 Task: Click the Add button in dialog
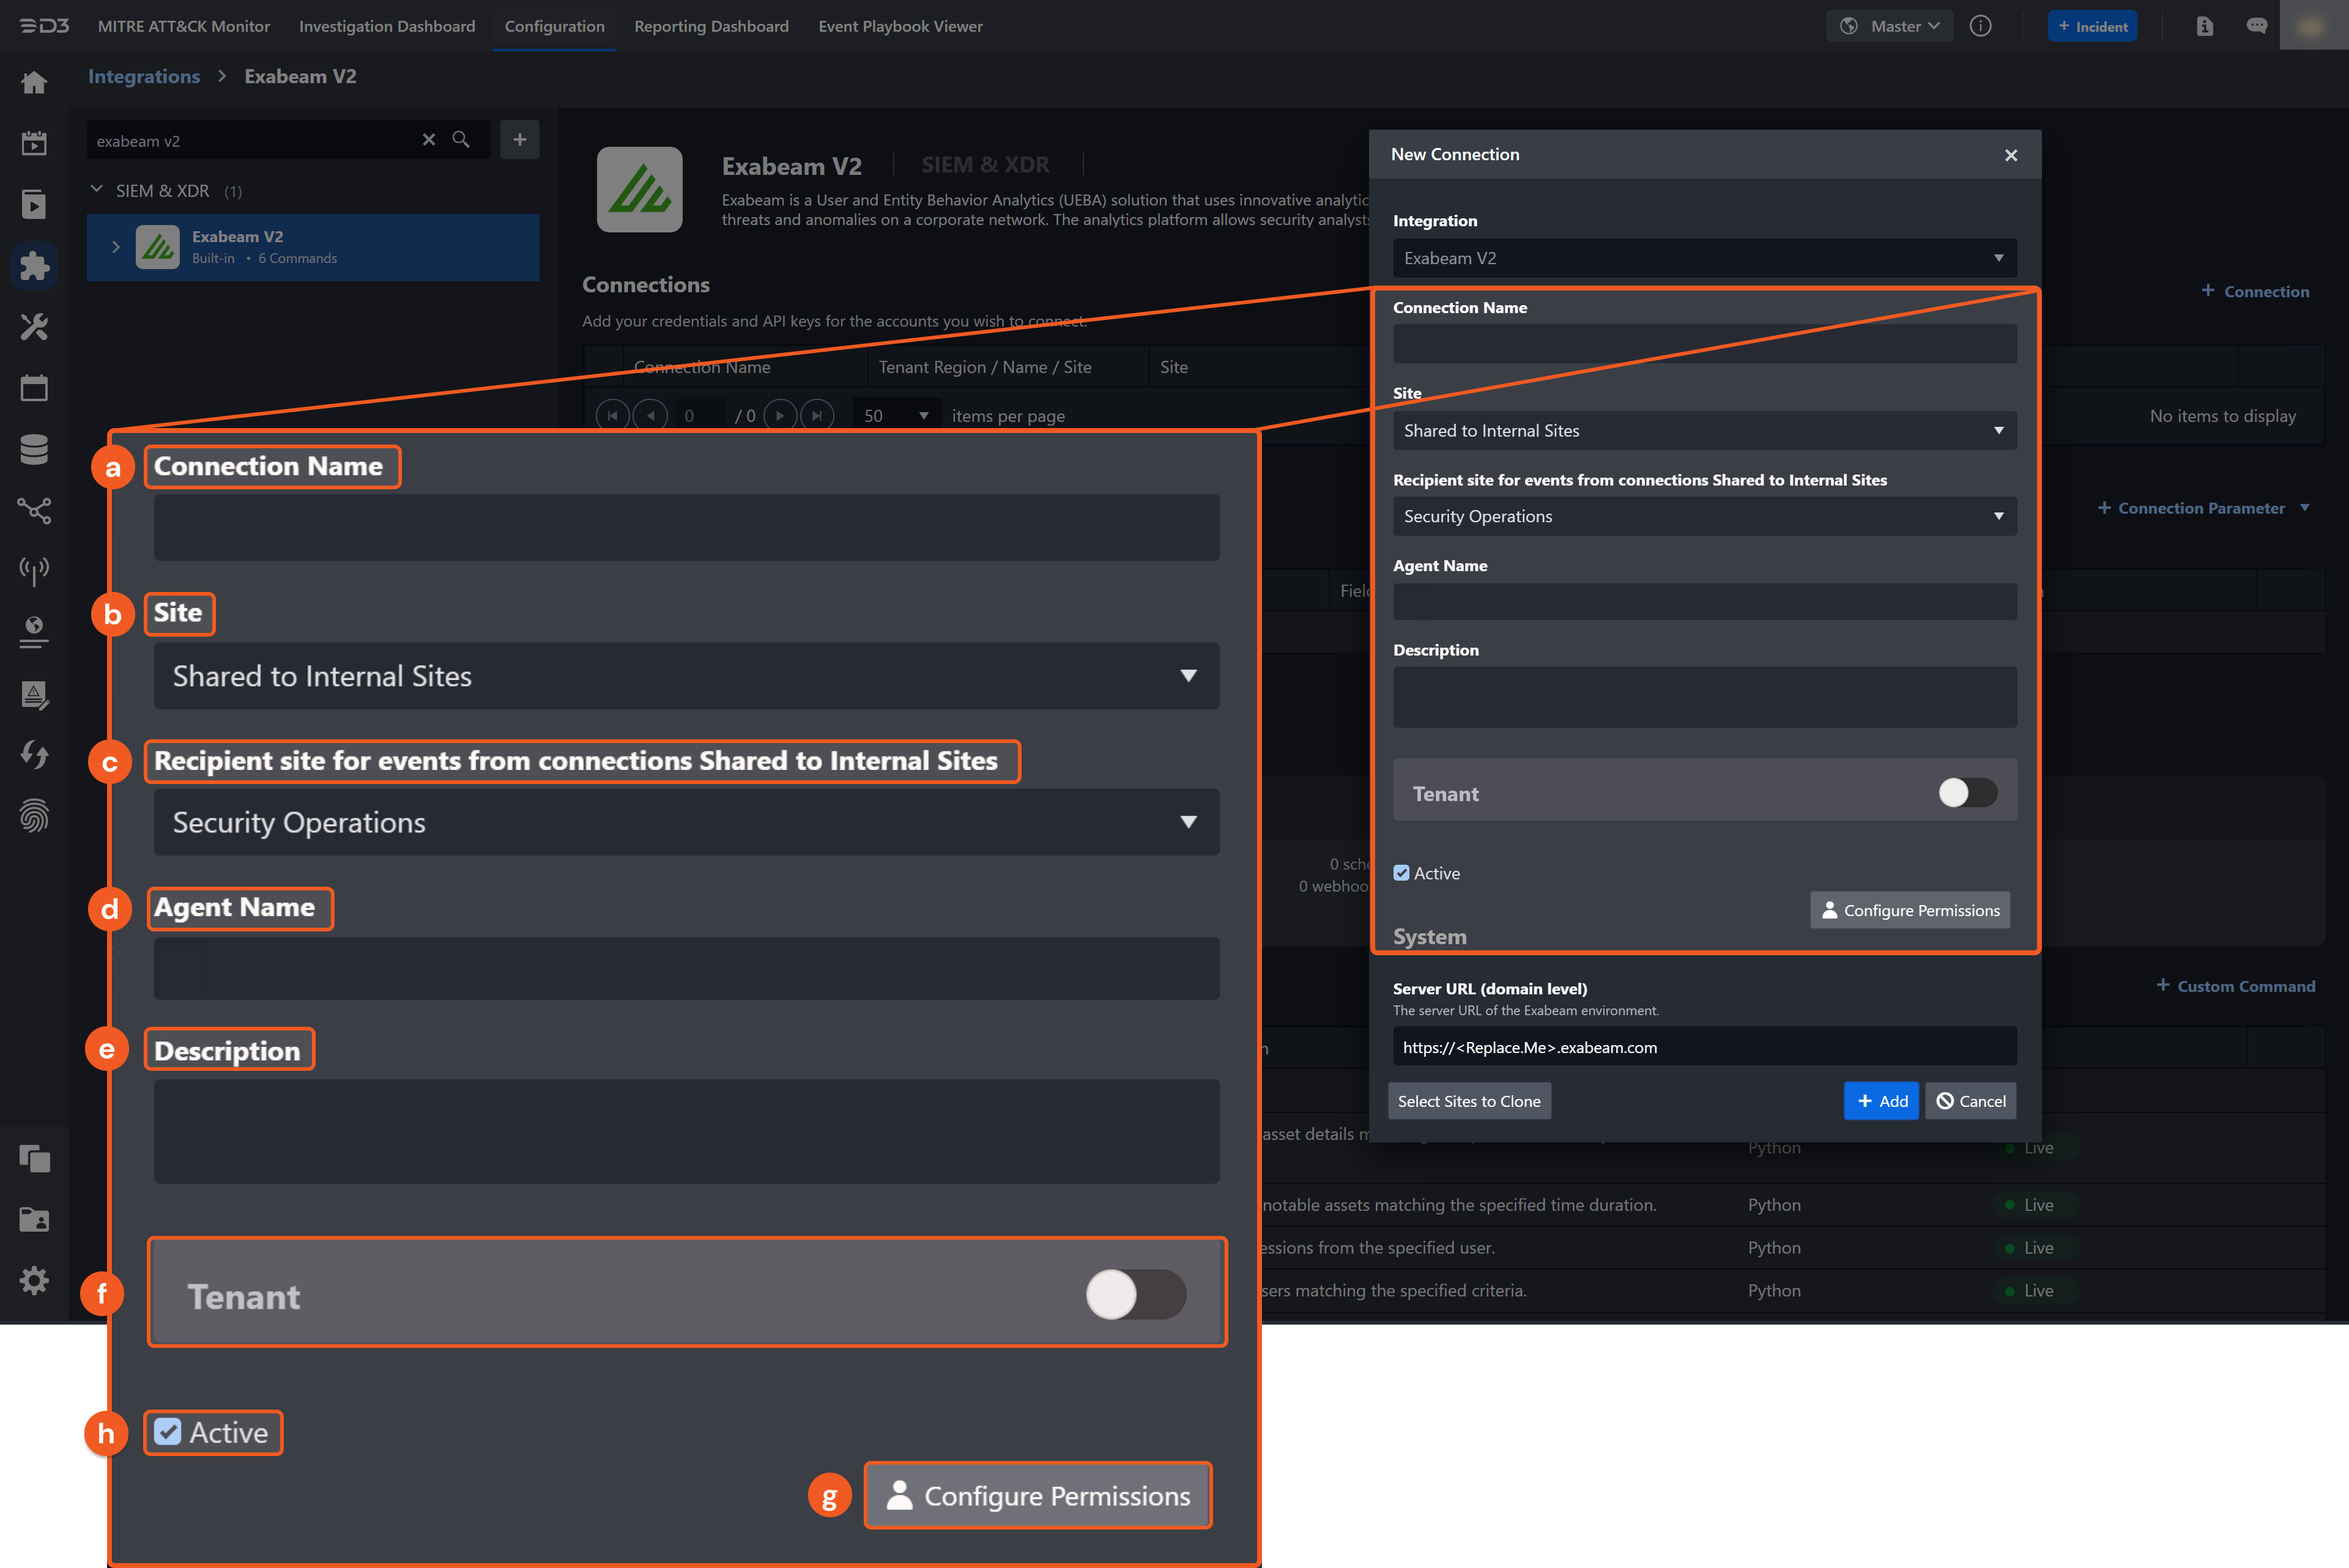click(1880, 1101)
